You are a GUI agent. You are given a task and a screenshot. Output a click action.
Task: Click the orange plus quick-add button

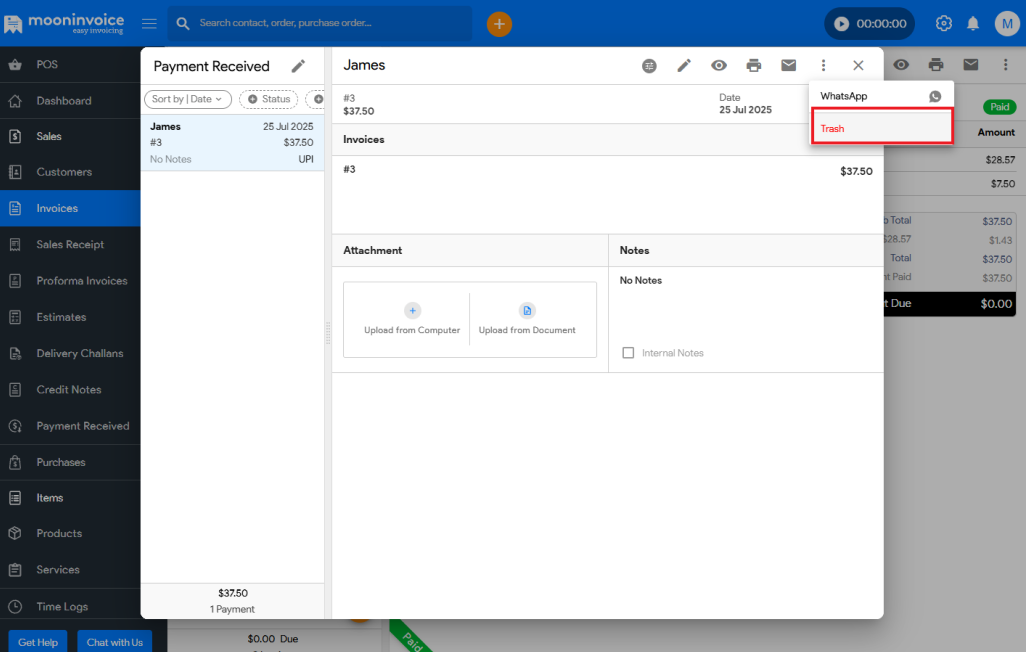tap(499, 23)
